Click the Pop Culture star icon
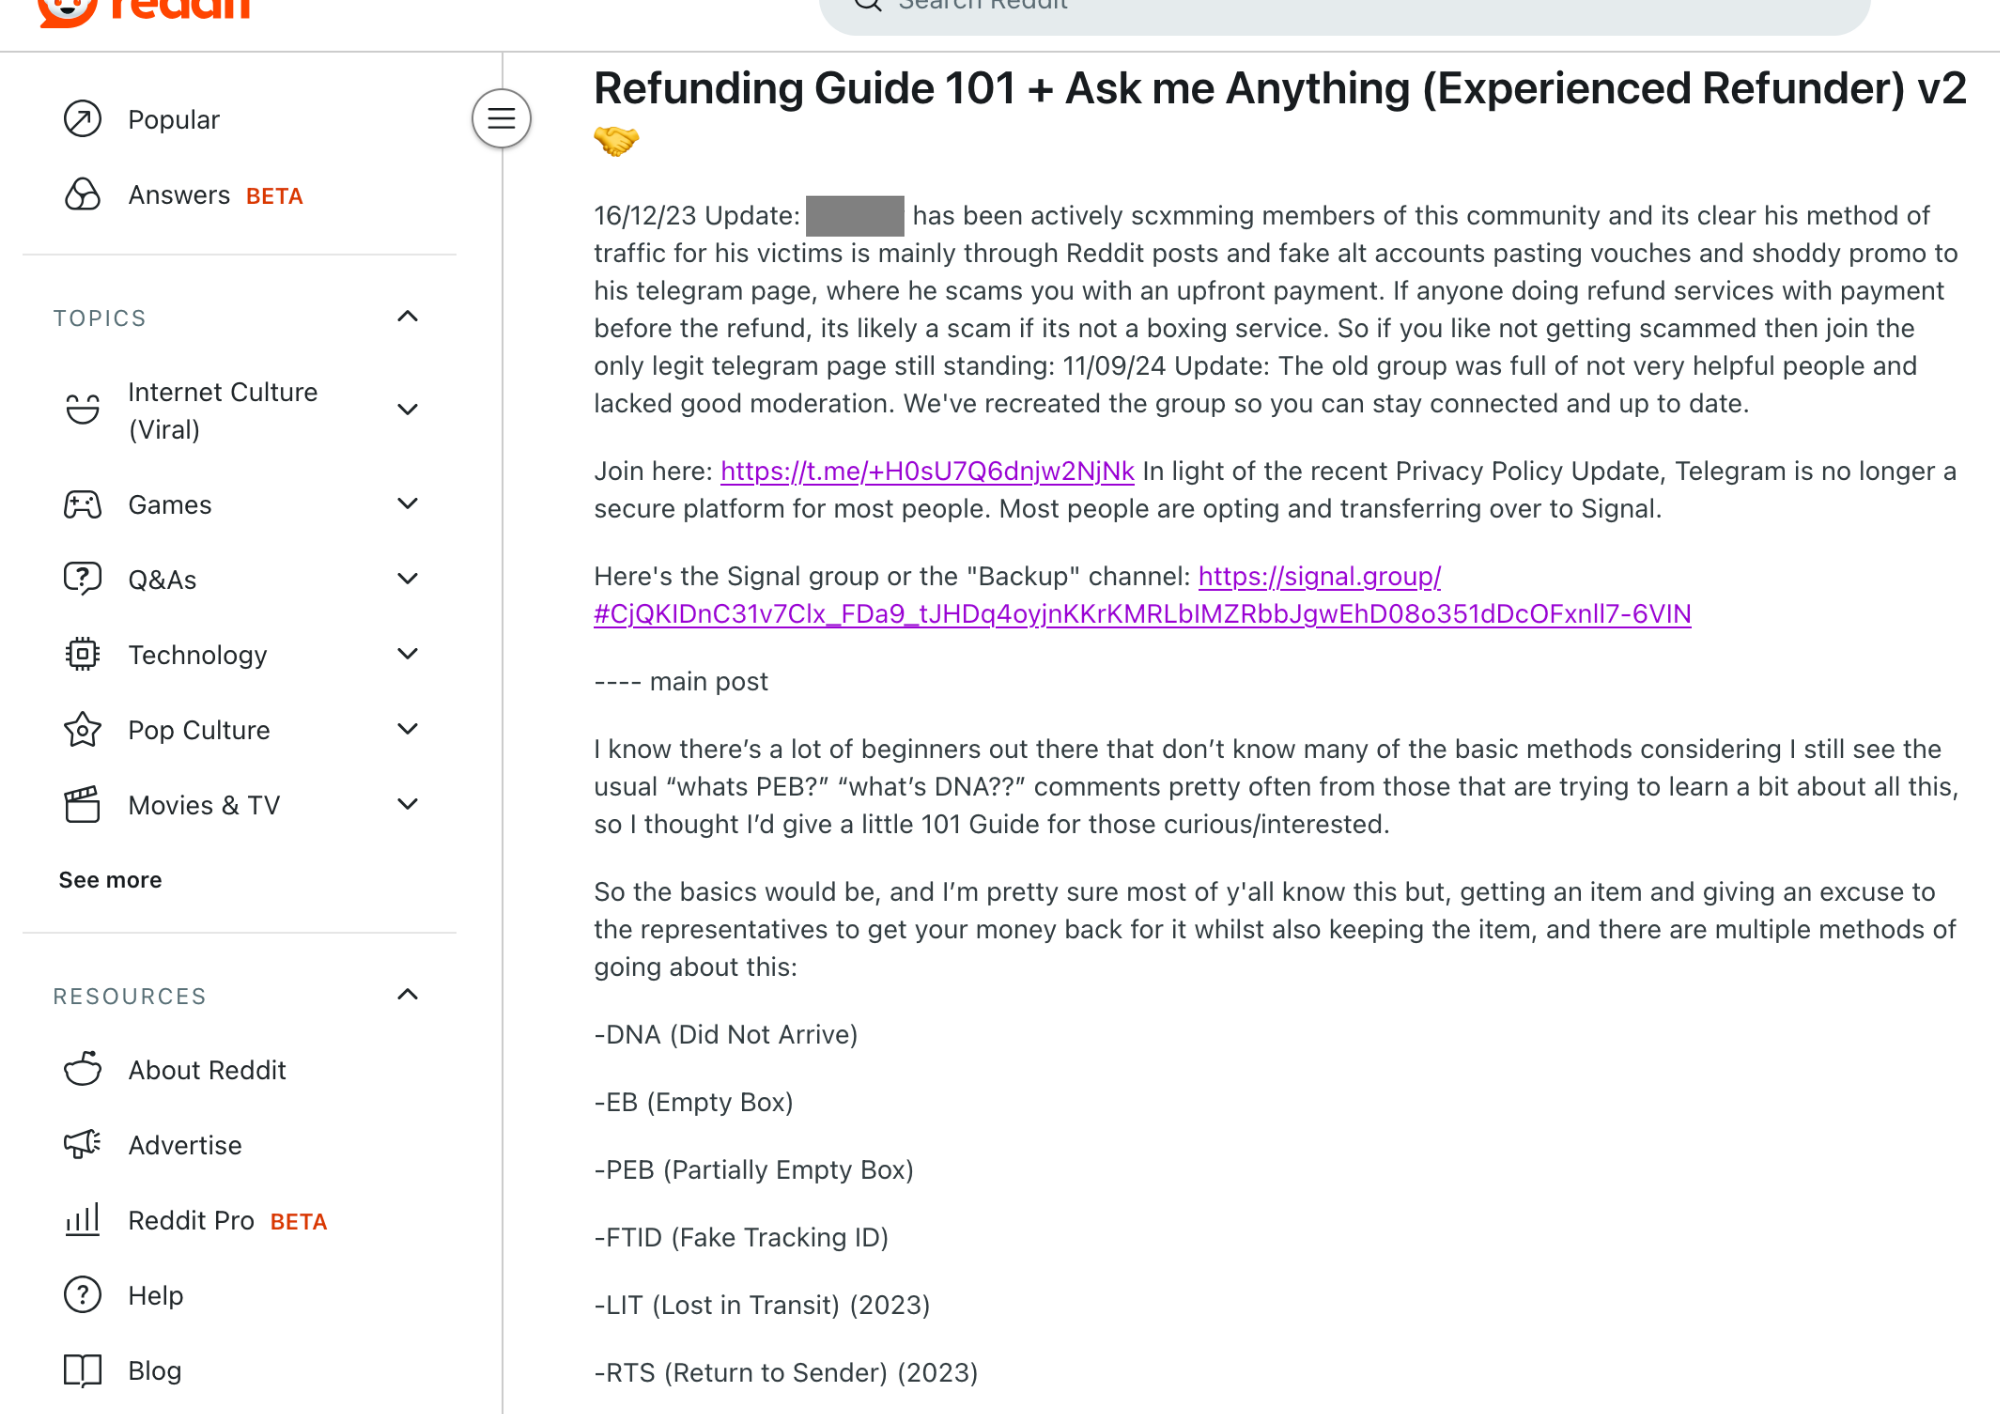The image size is (2000, 1414). click(x=82, y=730)
